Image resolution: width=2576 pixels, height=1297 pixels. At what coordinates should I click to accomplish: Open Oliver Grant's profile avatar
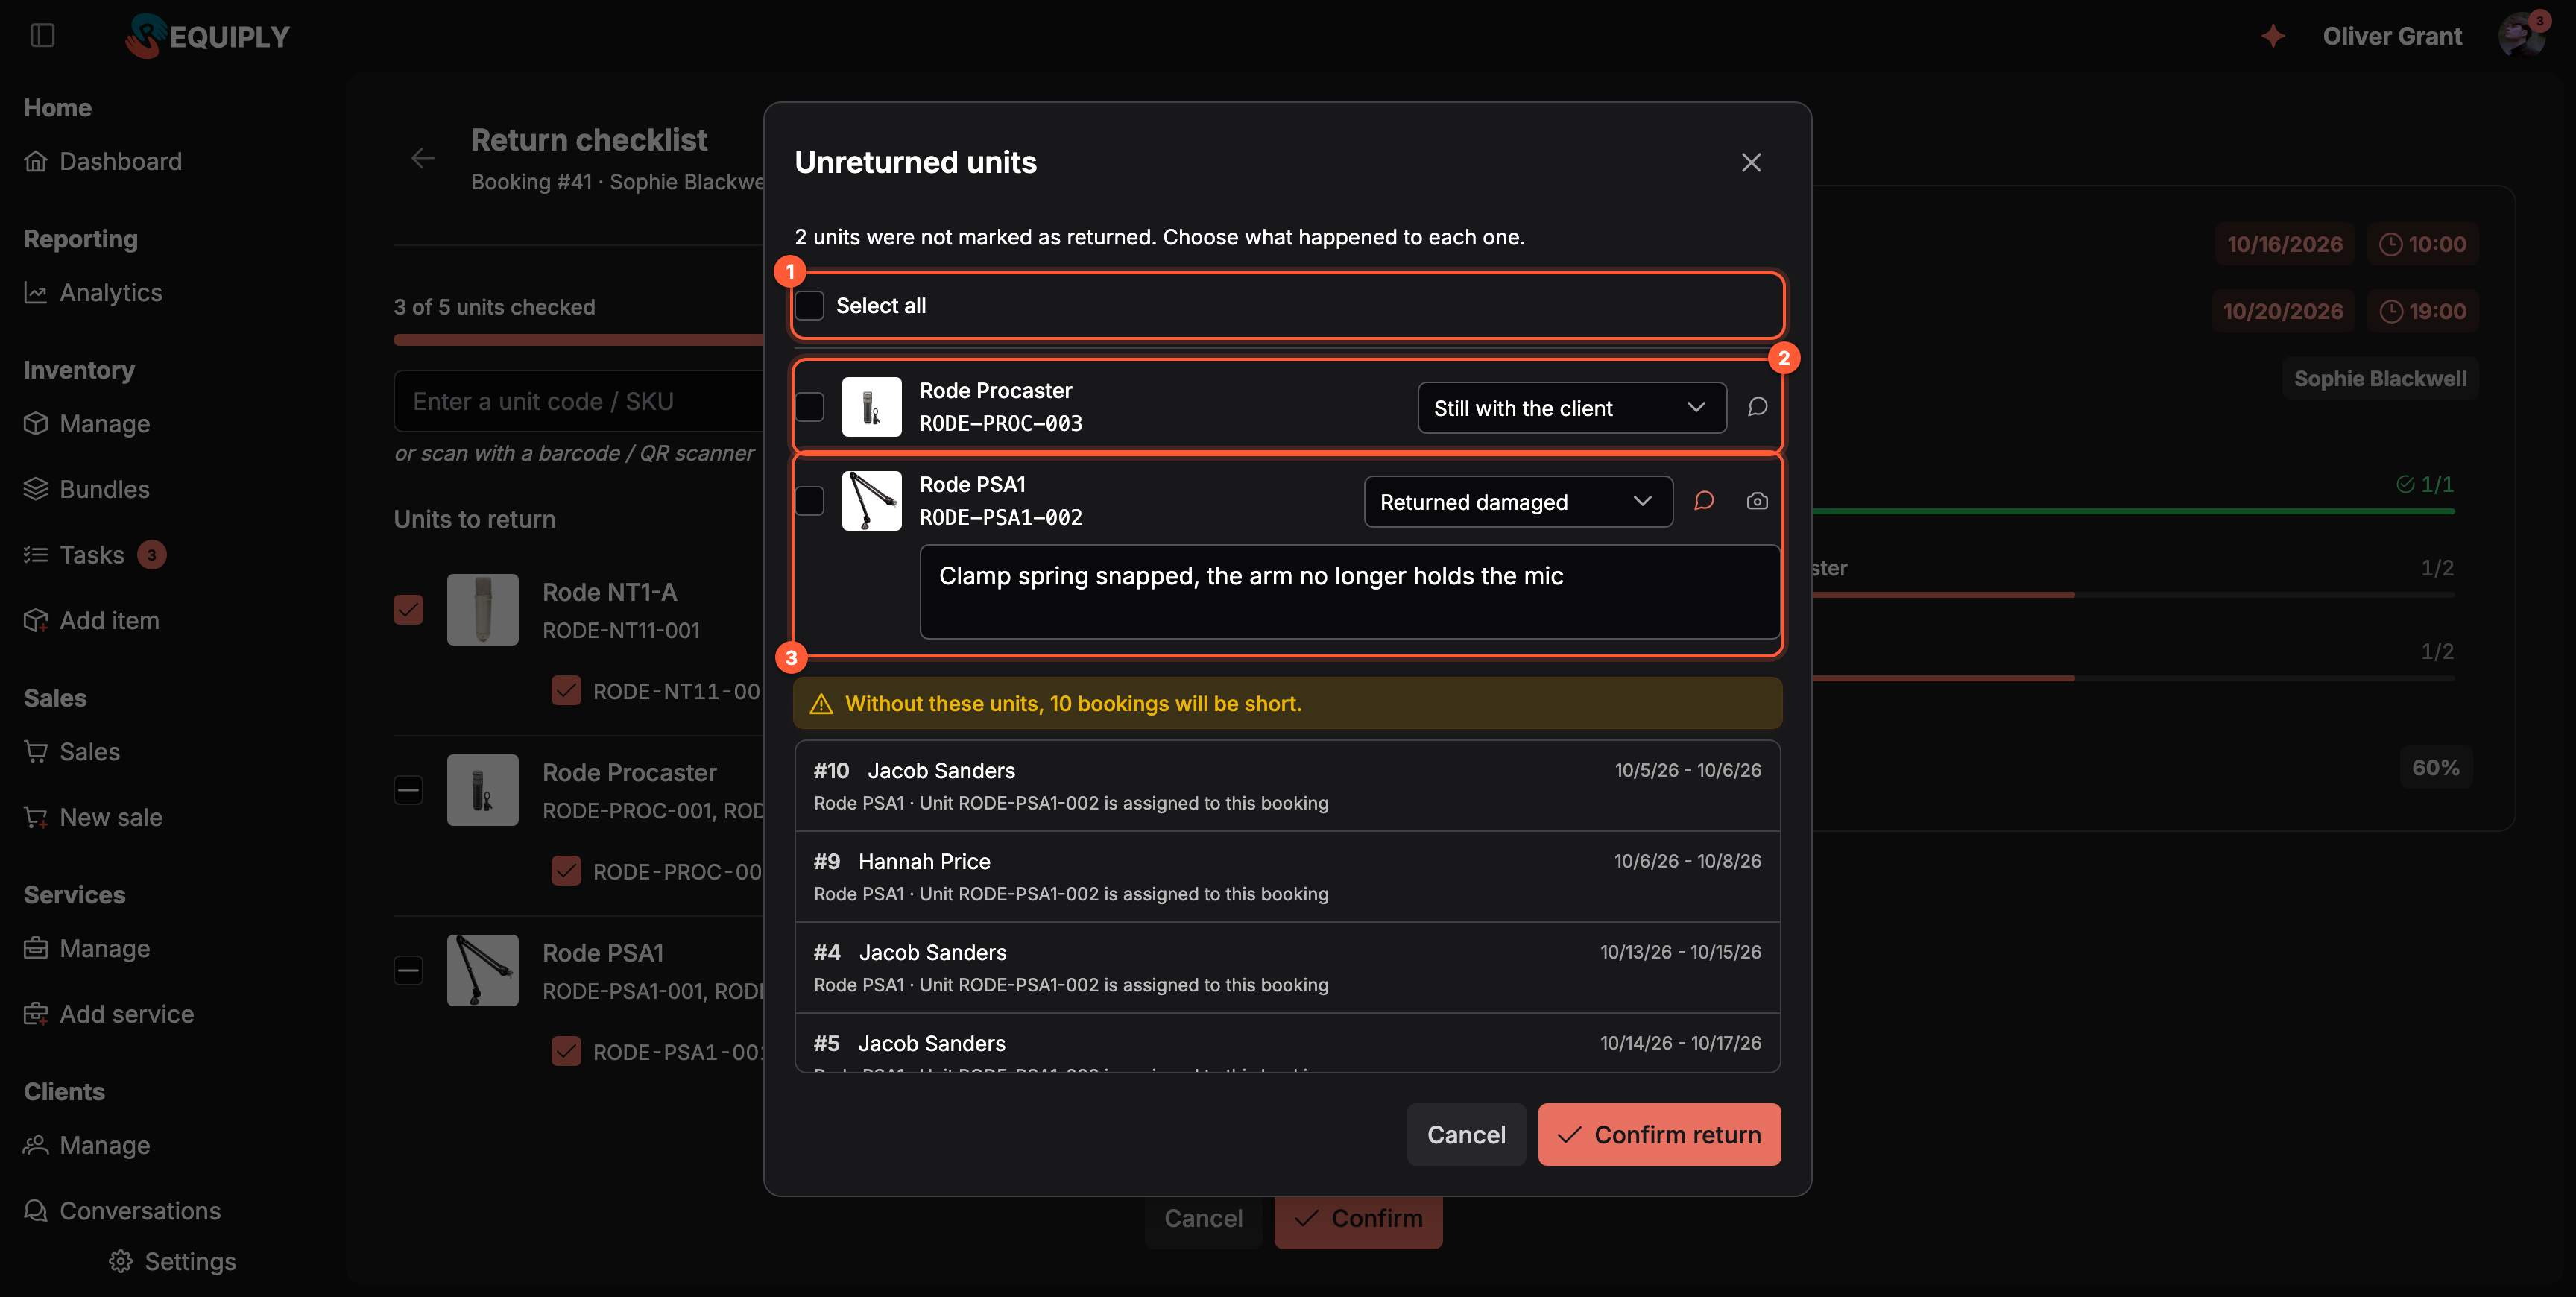coord(2521,36)
